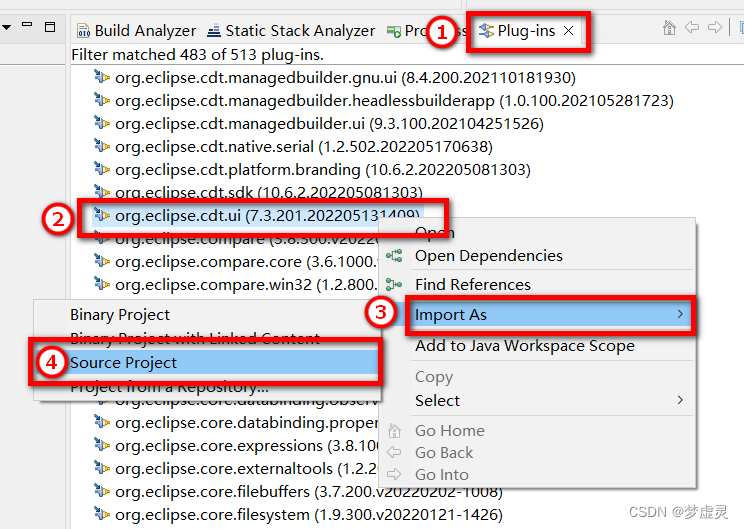
Task: Select org.eclipse.compare.core plug-in
Action: [x=235, y=262]
